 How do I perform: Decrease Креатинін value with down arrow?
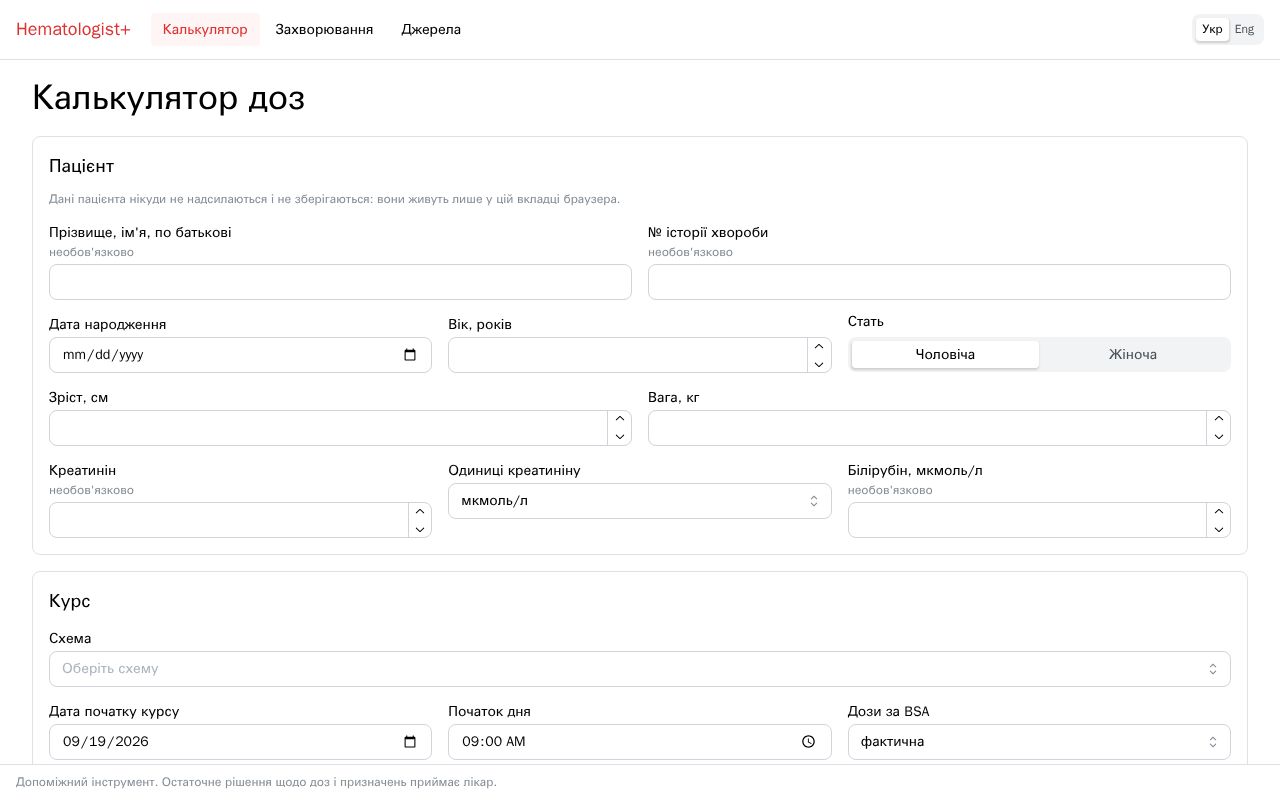pyautogui.click(x=420, y=529)
